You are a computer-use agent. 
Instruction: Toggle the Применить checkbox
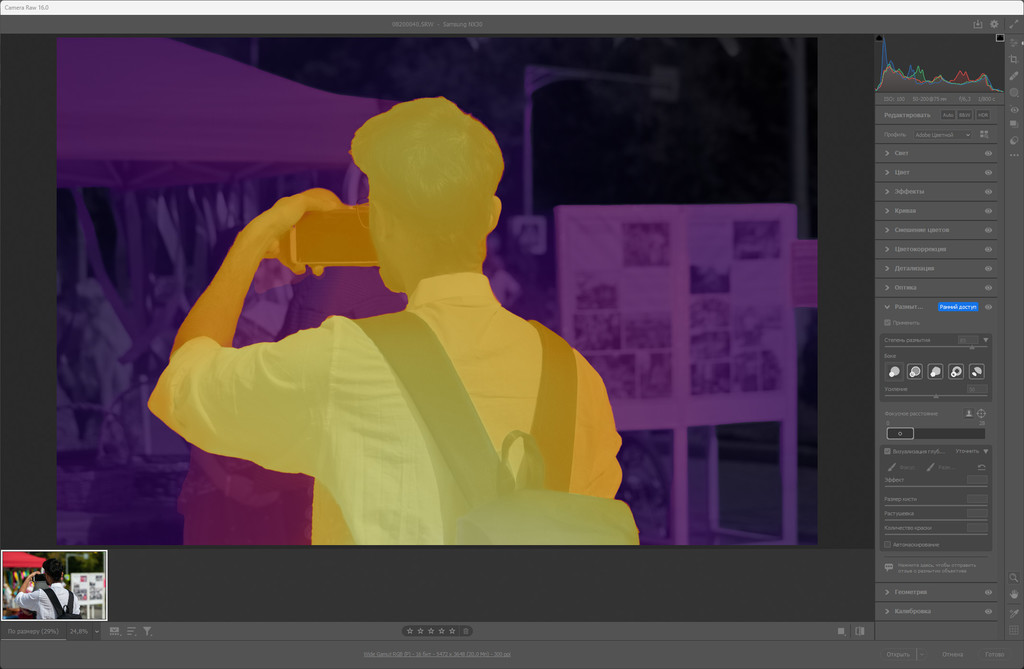point(888,323)
